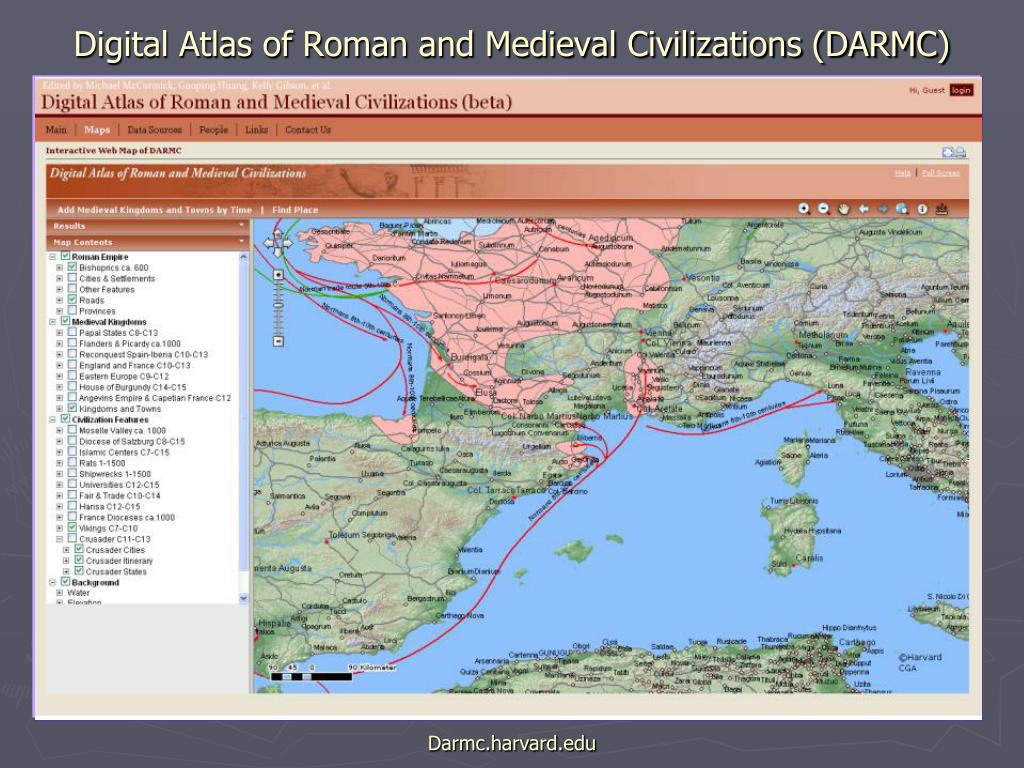Go forward to next map extent
The height and width of the screenshot is (768, 1024).
tap(883, 209)
